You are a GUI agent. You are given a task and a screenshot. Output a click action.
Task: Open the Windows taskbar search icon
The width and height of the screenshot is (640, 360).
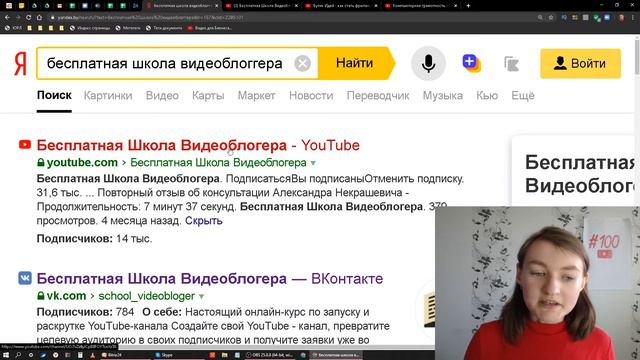pos(18,355)
